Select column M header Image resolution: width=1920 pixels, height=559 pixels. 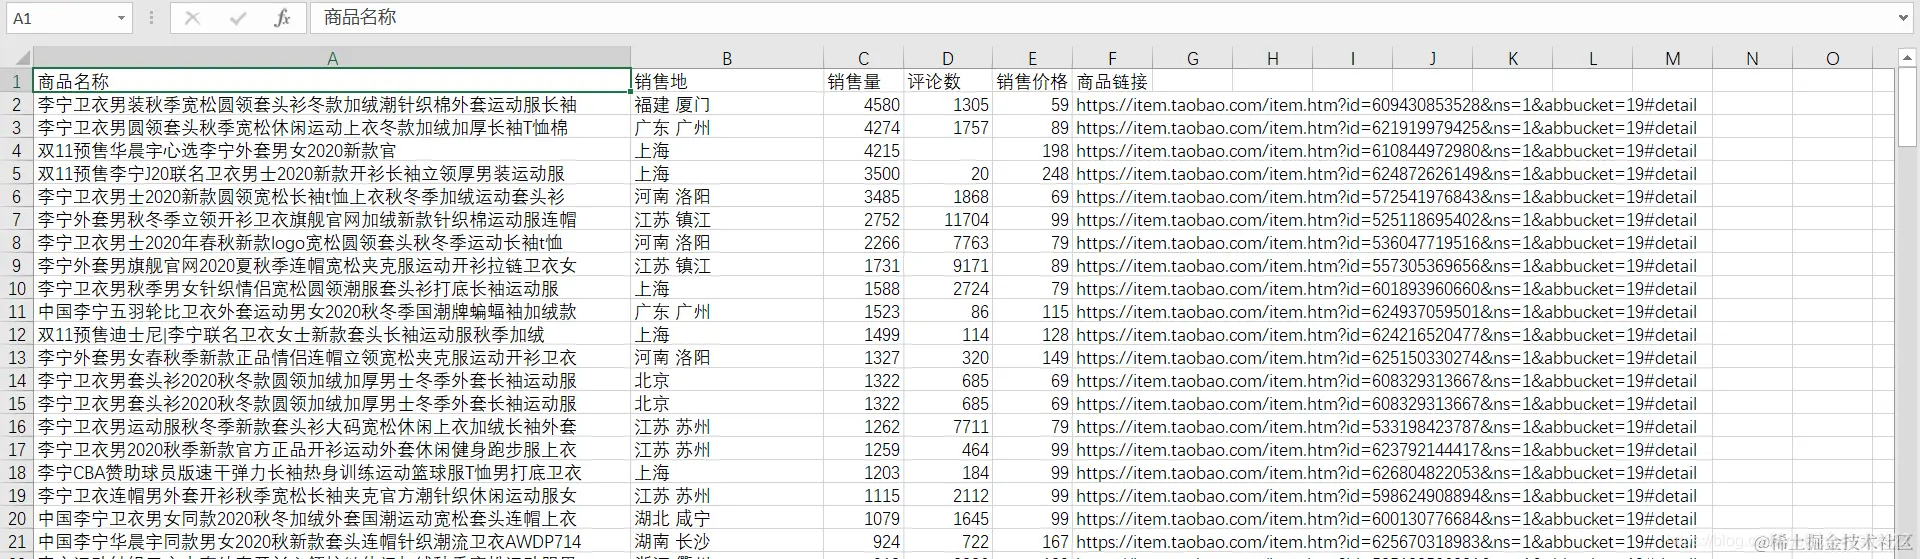(1673, 58)
